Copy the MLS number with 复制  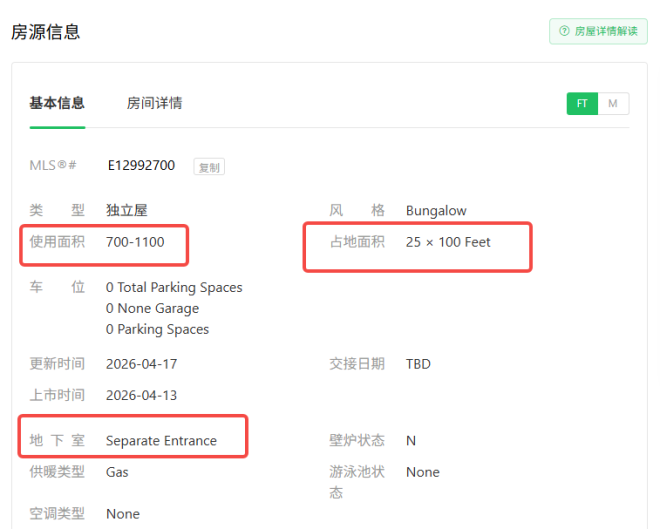(x=209, y=167)
